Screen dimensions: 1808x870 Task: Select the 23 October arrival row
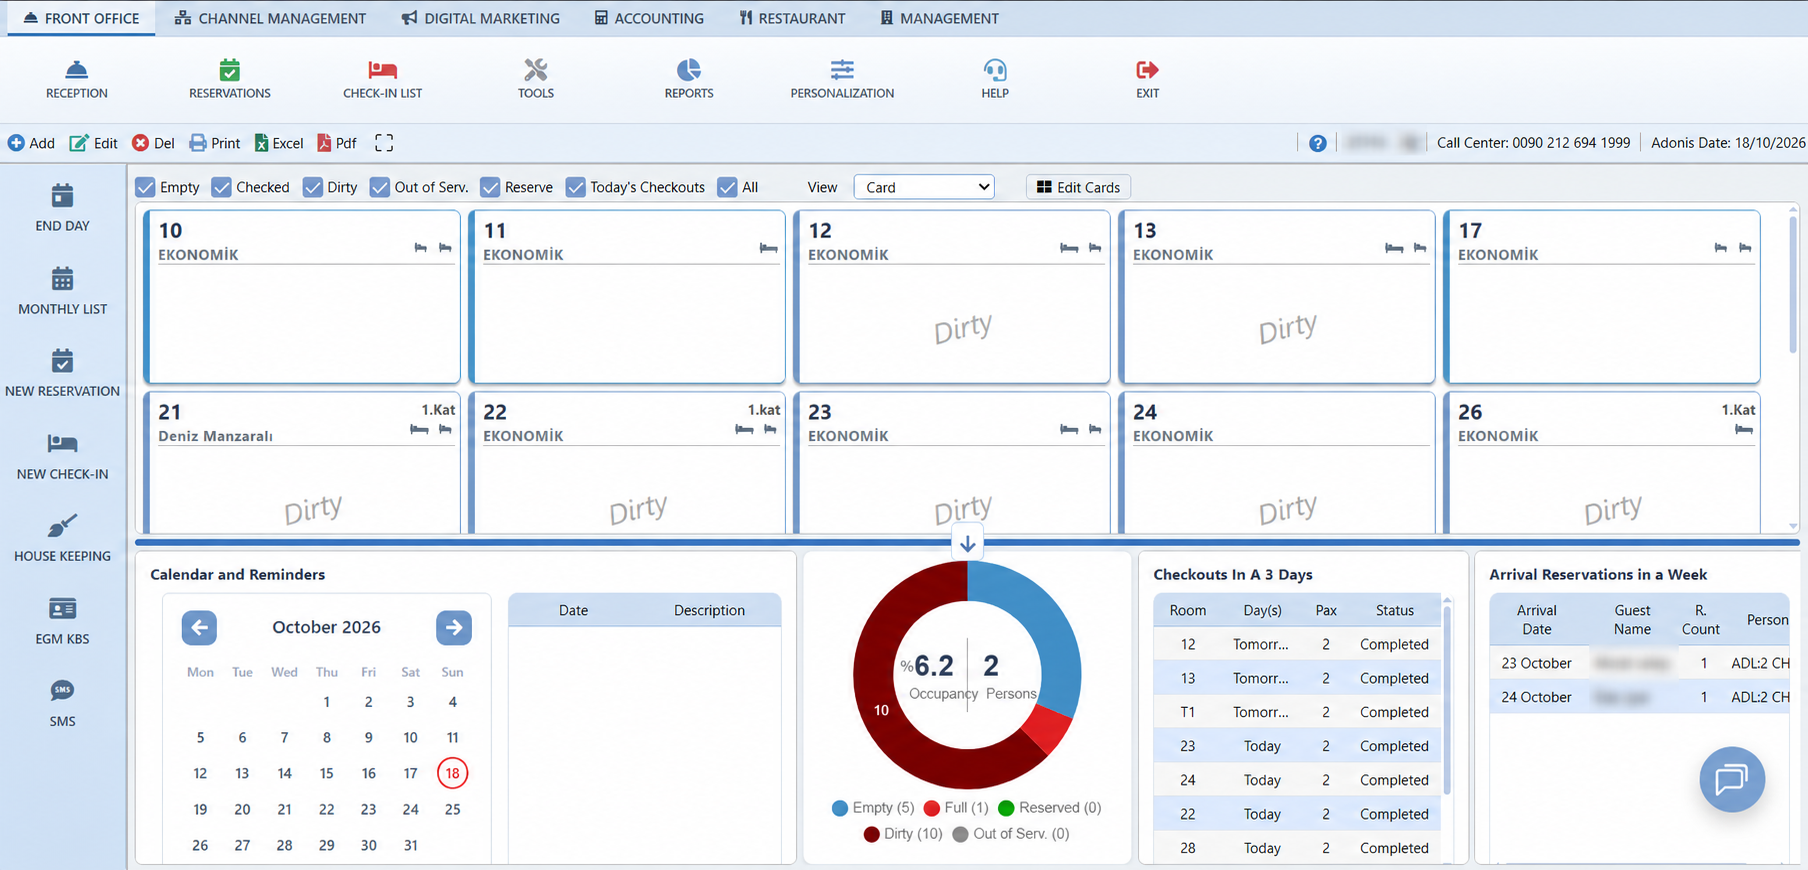click(1639, 663)
